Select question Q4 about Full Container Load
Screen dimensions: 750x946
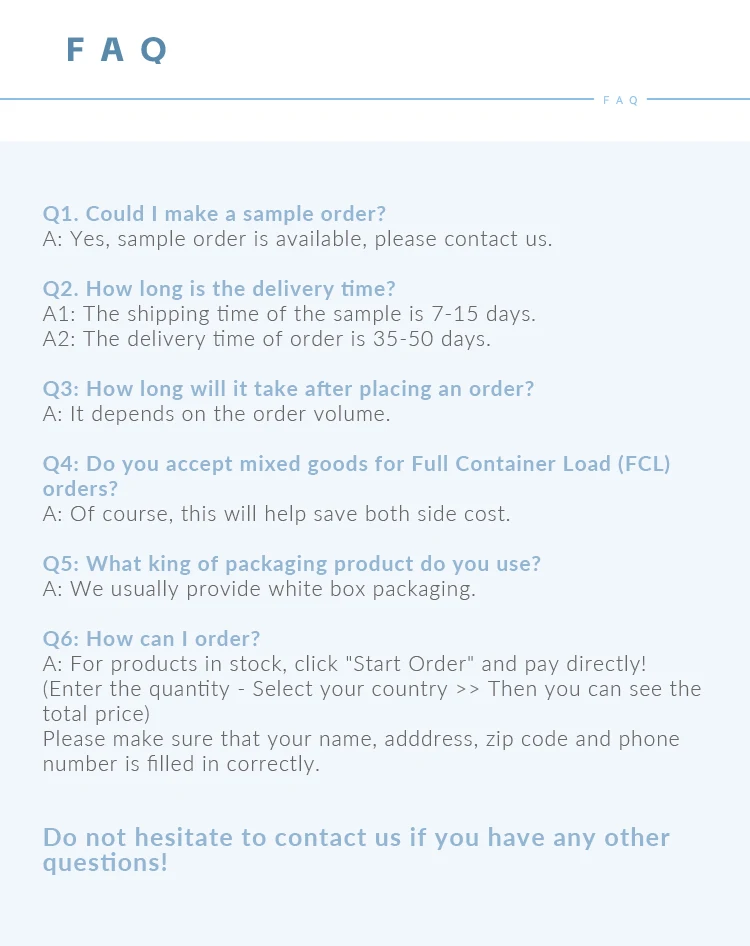coord(356,464)
